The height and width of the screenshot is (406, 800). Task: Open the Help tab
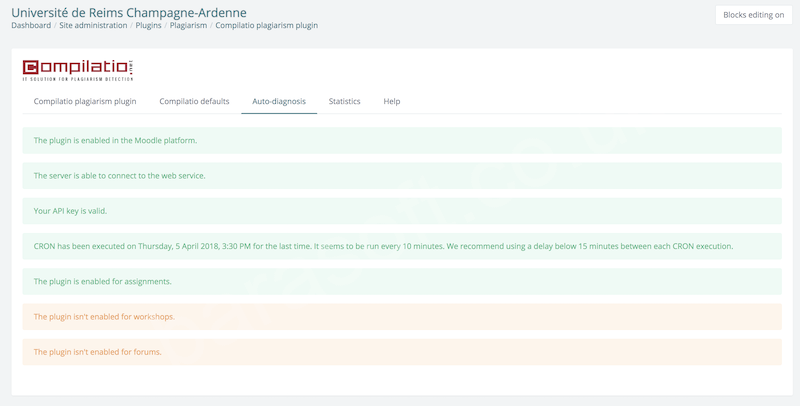(392, 101)
